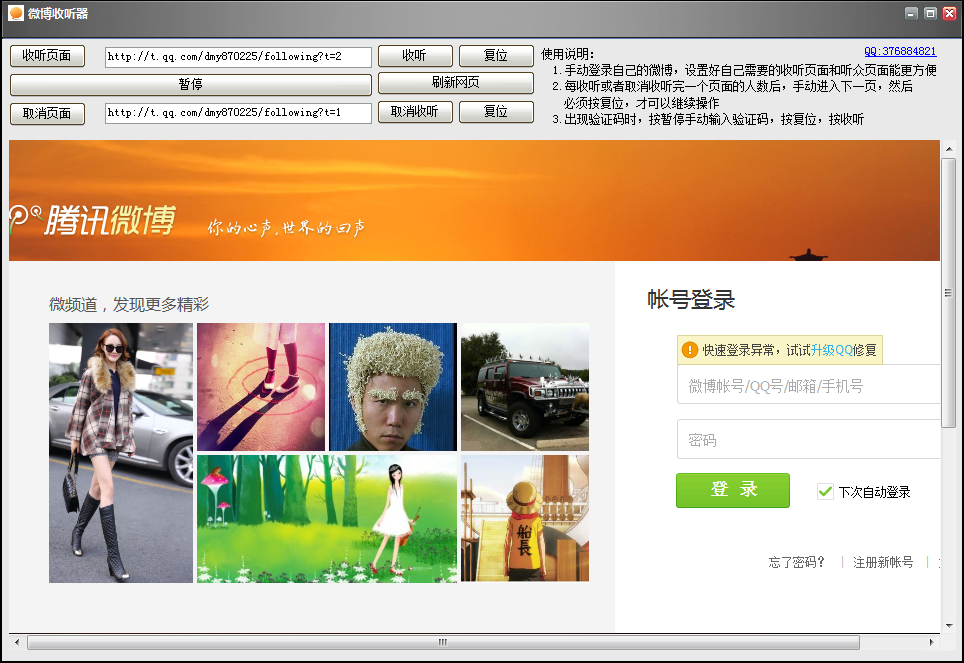Open the straw hat anime character image
This screenshot has height=663, width=964.
tap(525, 518)
